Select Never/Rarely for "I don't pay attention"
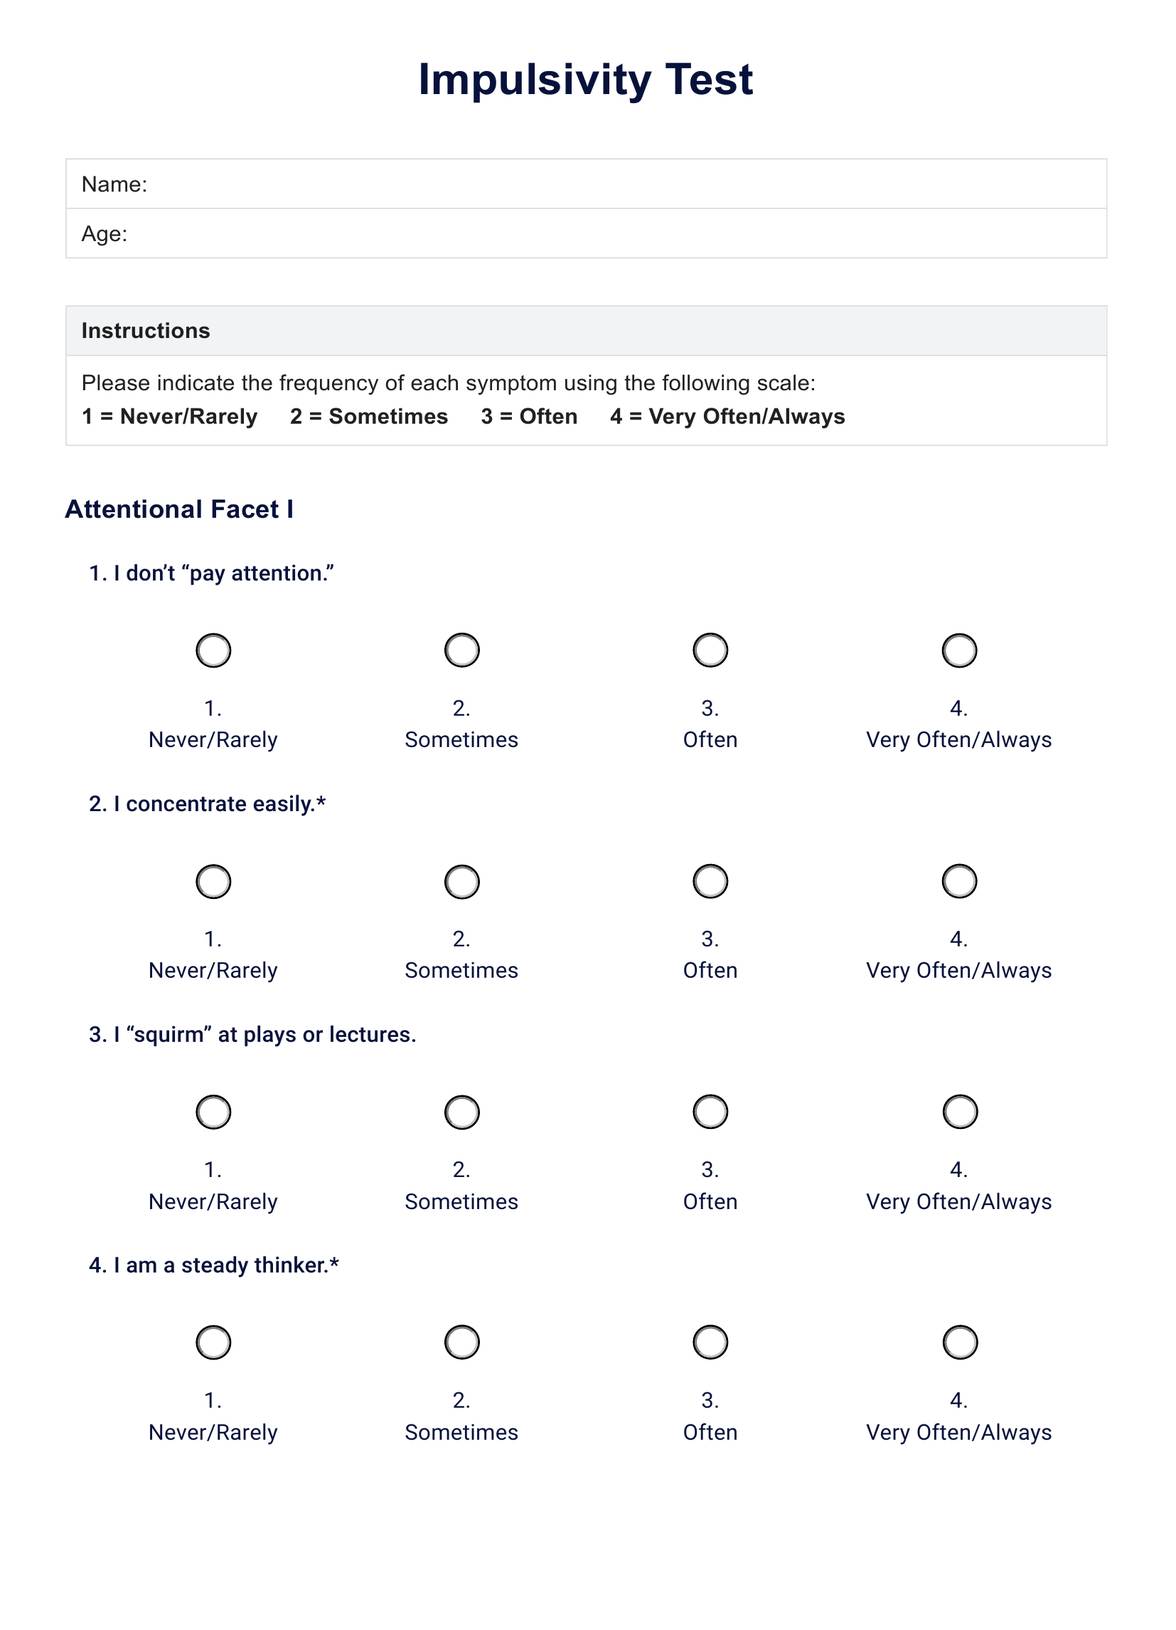1176x1630 pixels. (x=213, y=651)
